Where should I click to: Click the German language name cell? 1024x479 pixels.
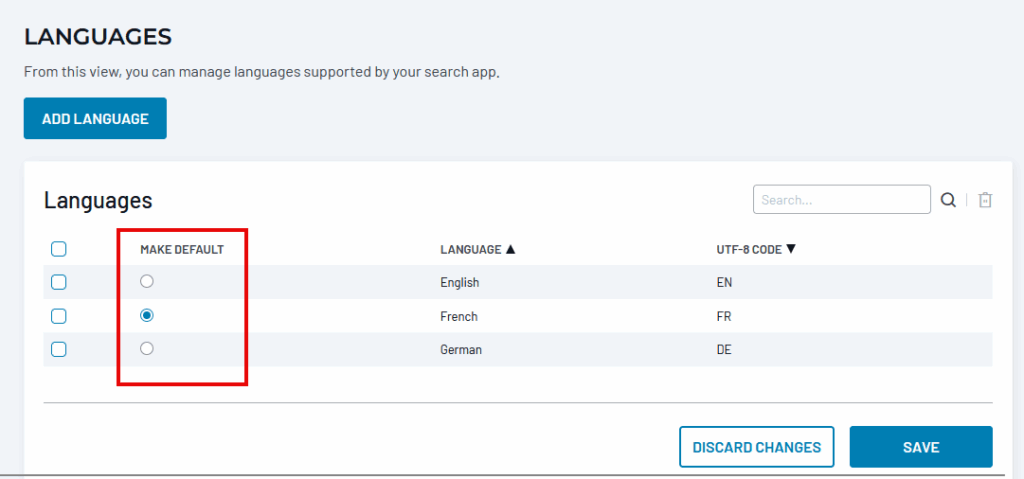tap(459, 350)
